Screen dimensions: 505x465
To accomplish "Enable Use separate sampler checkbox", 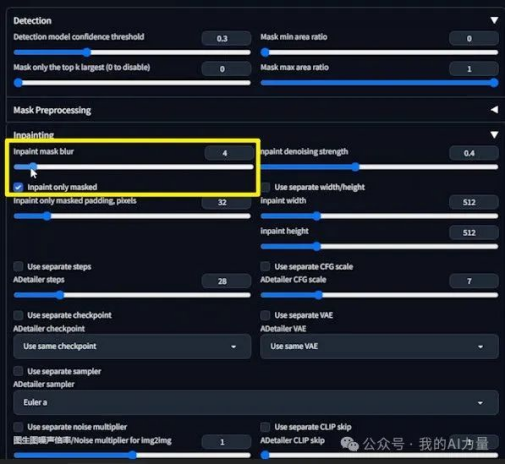I will click(18, 371).
